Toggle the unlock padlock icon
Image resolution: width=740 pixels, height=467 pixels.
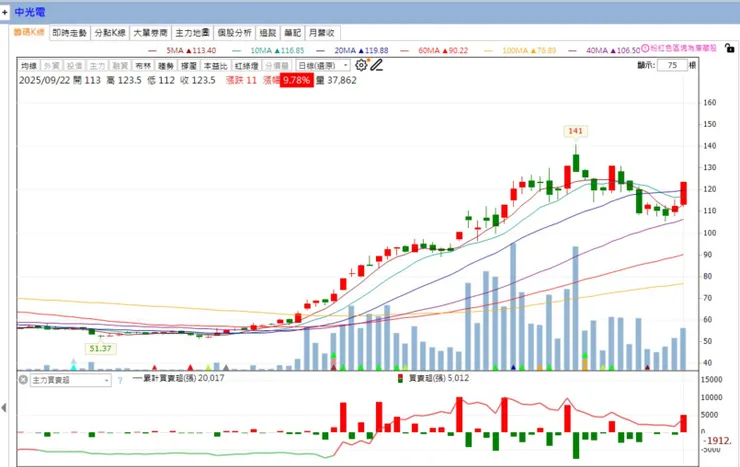point(730,48)
